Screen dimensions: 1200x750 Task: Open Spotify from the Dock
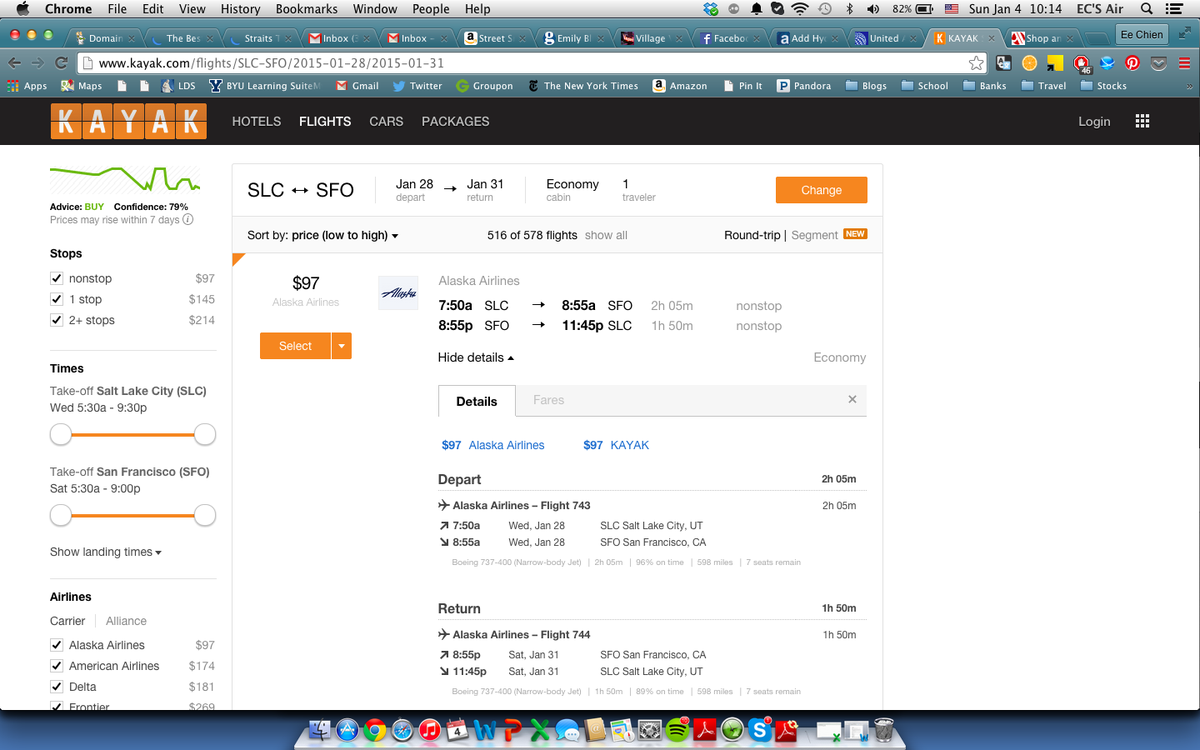pos(677,730)
